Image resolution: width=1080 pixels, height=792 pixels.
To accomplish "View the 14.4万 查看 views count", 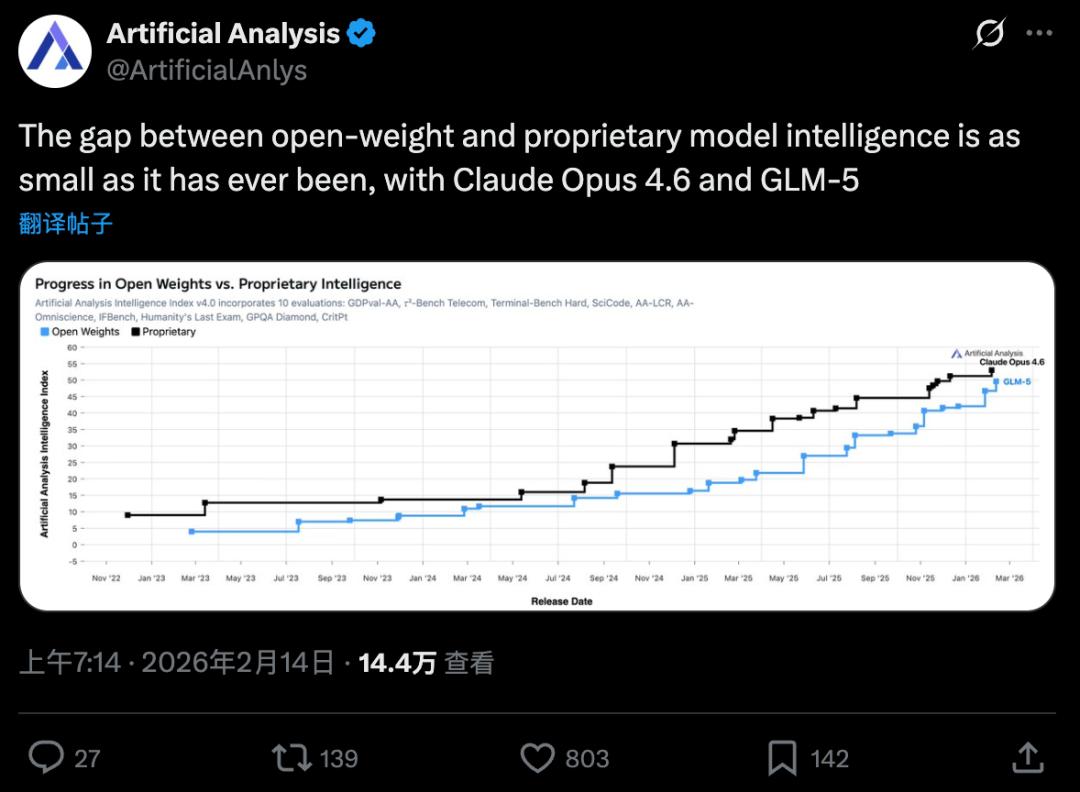I will pyautogui.click(x=426, y=662).
